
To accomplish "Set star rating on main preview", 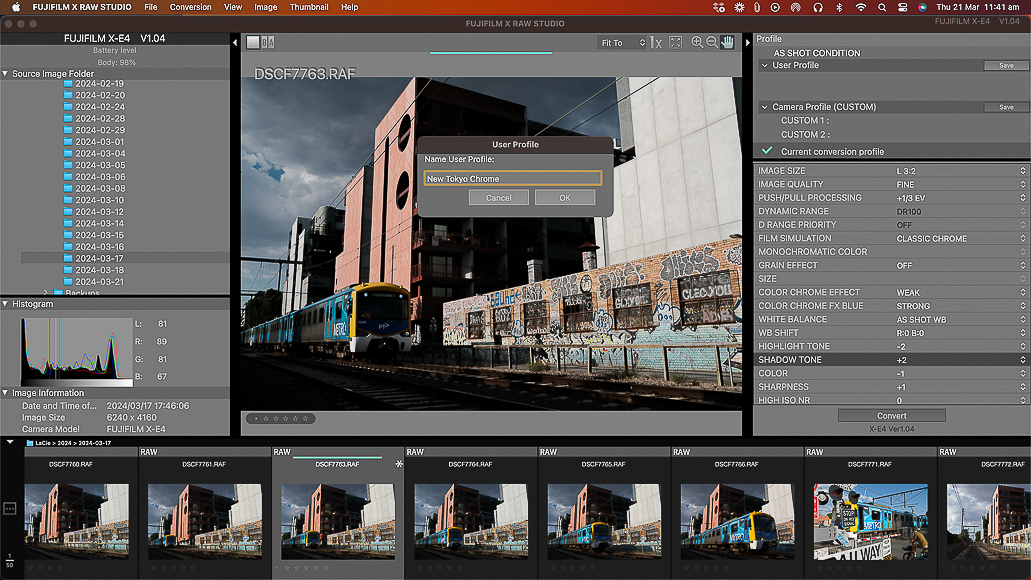I will click(x=281, y=418).
